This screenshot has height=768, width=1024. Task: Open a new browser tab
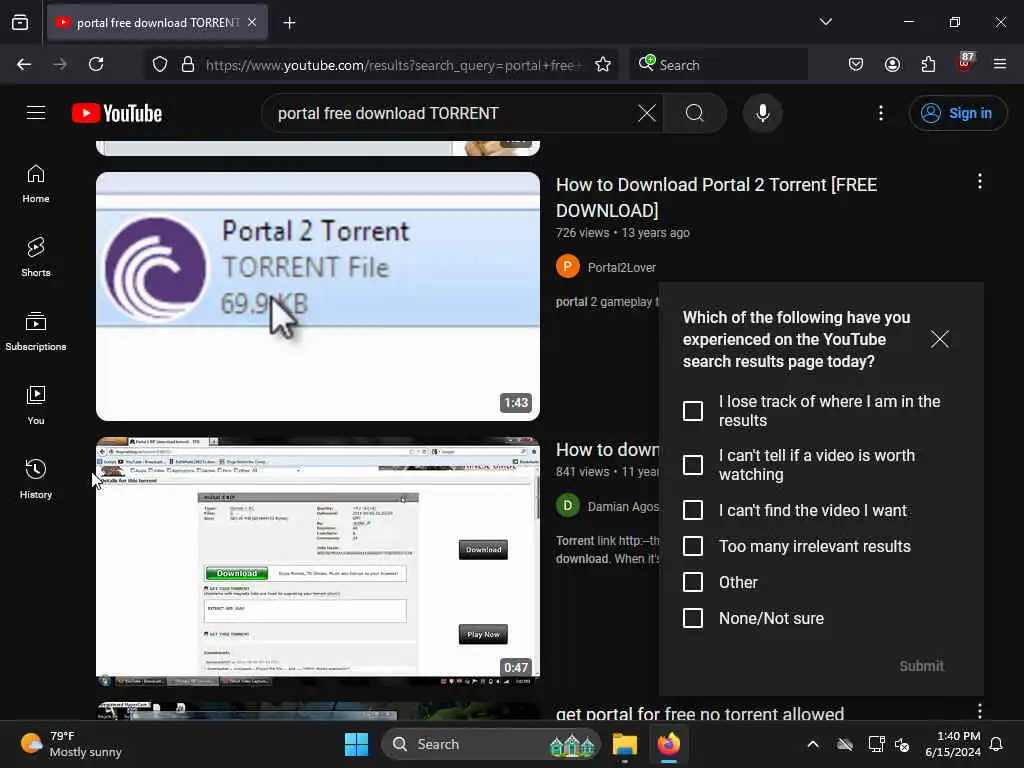click(x=289, y=23)
